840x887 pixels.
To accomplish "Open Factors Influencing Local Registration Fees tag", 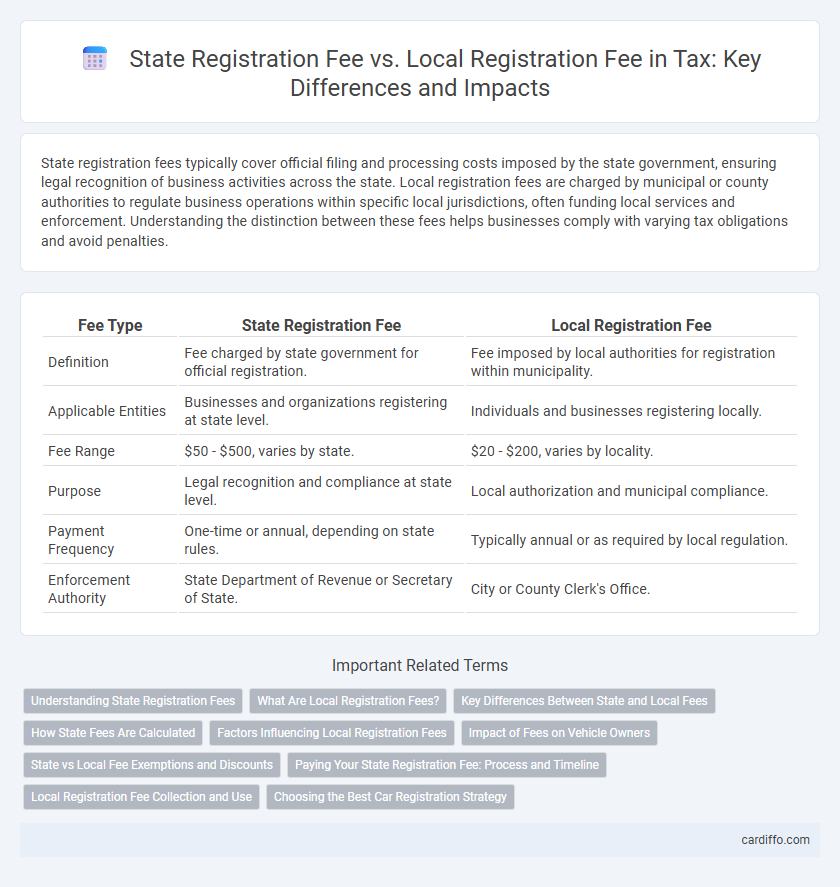I will (x=332, y=733).
